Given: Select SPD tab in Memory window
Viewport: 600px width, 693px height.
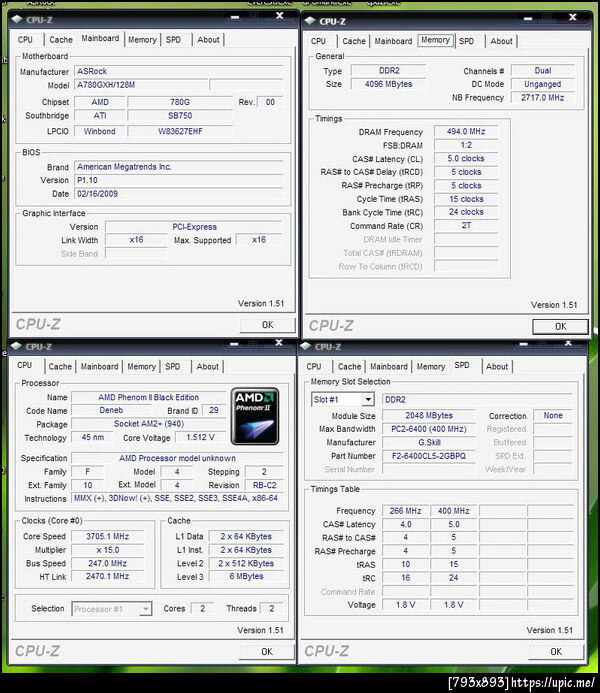Looking at the screenshot, I should (x=466, y=41).
